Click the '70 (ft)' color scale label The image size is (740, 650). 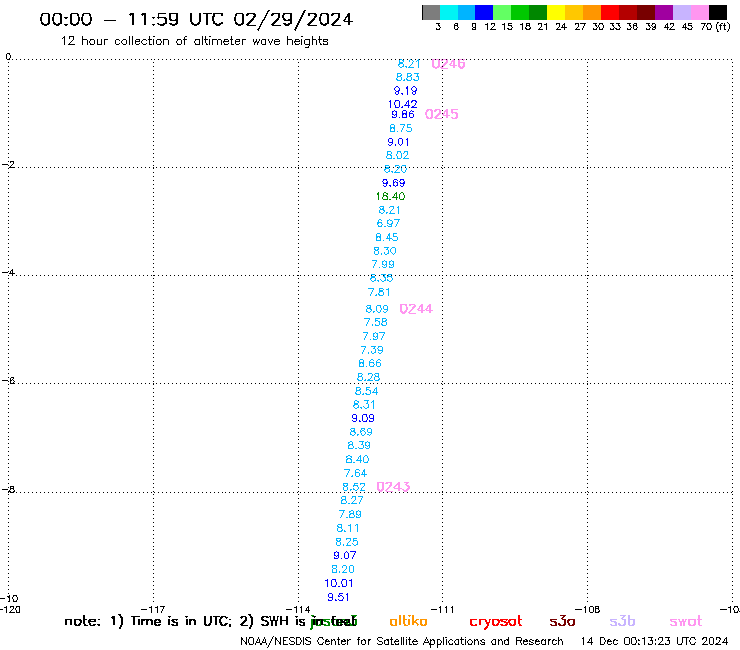pyautogui.click(x=715, y=27)
